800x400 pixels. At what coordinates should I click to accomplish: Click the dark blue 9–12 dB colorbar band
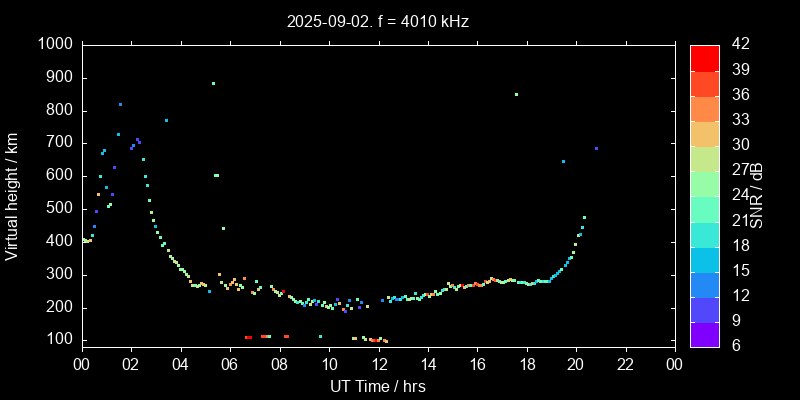[x=704, y=309]
